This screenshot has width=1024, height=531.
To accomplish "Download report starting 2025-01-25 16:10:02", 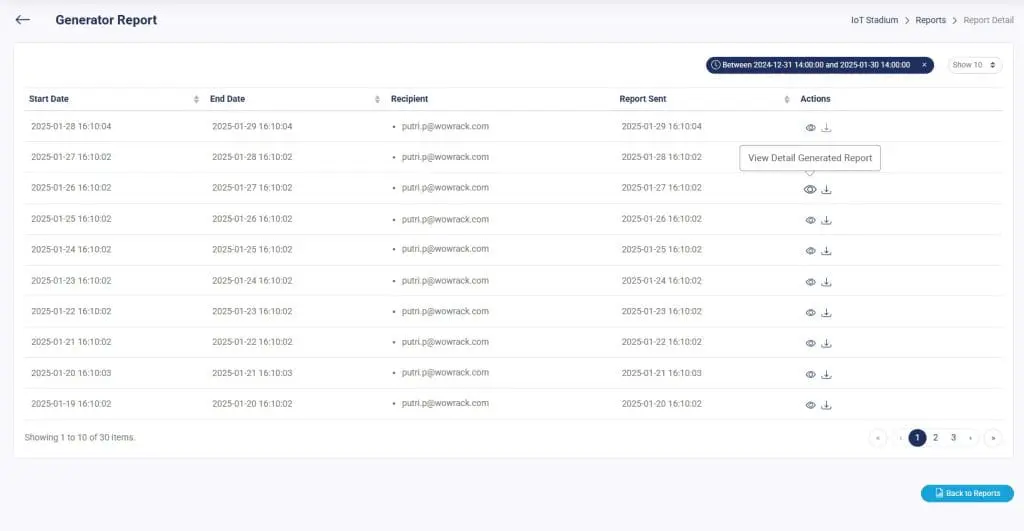I will 826,221.
